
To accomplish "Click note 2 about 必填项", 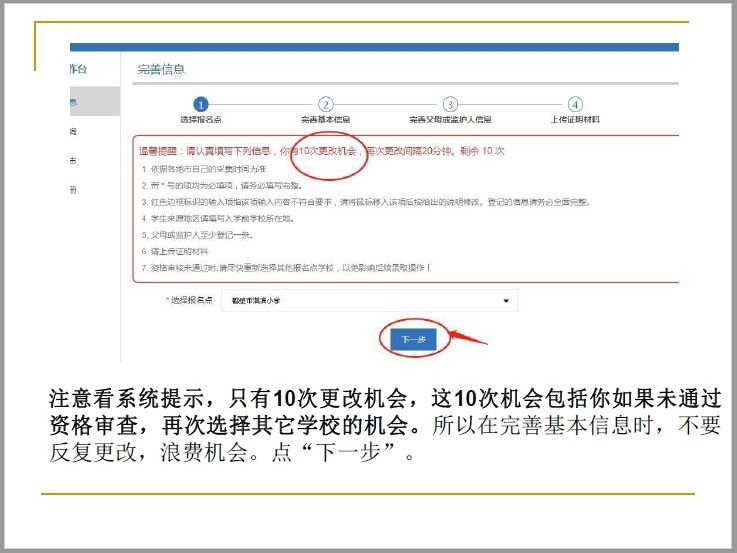I will (x=222, y=186).
